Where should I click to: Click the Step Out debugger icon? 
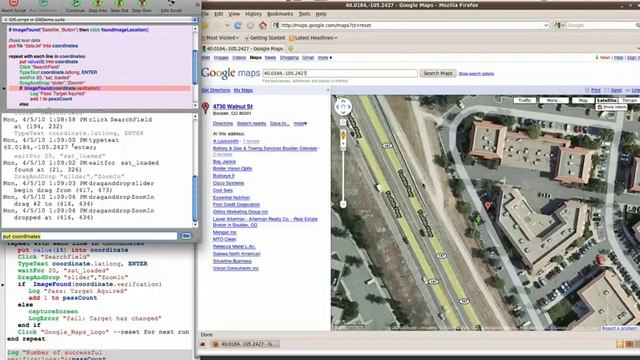coord(120,3)
